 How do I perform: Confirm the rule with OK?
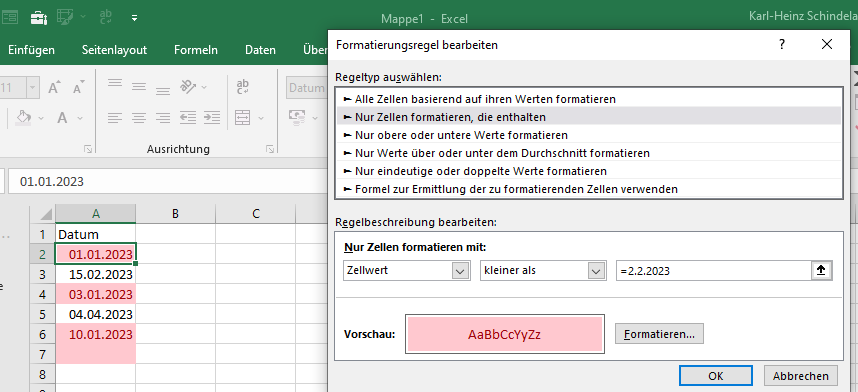[x=716, y=376]
